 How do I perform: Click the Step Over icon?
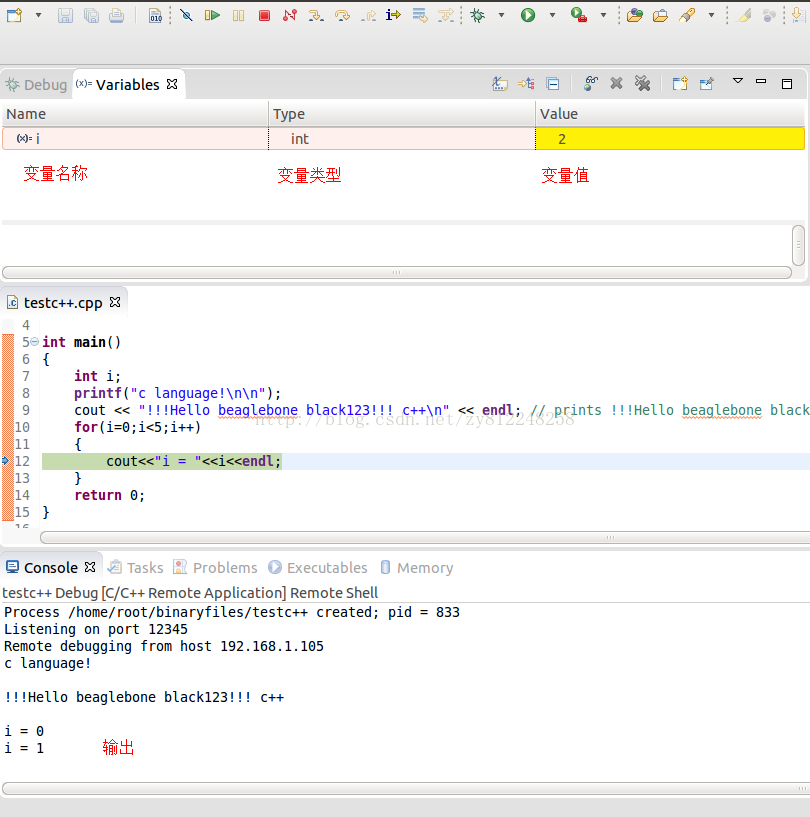(x=342, y=15)
